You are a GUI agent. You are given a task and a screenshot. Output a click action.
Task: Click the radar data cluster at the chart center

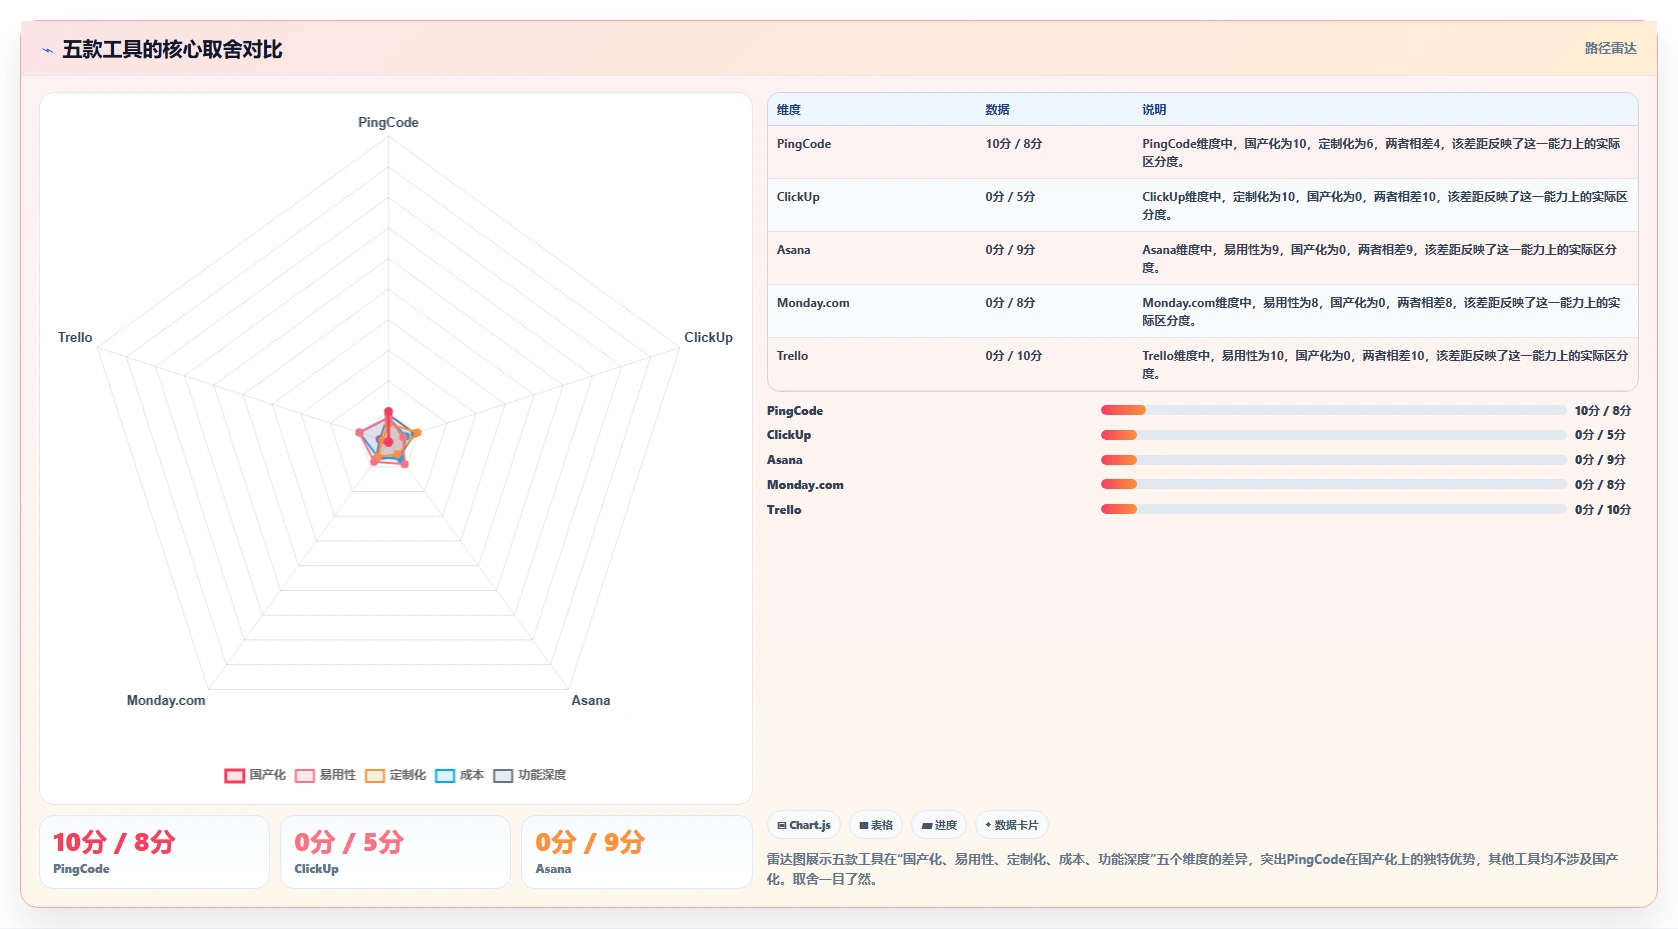[388, 440]
